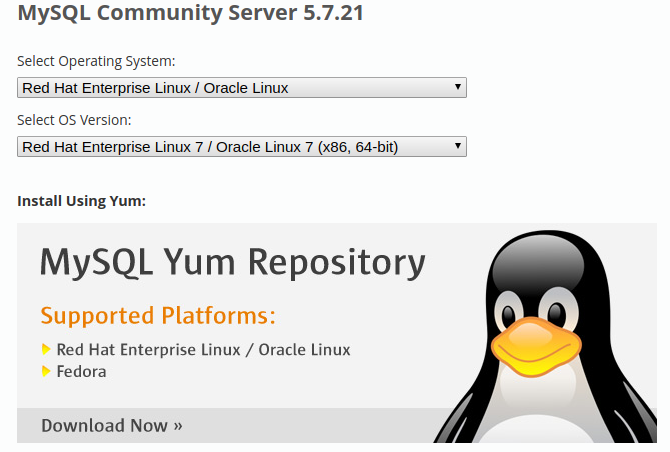Click the yellow arrow bullet beside Red Hat

pyautogui.click(x=46, y=349)
